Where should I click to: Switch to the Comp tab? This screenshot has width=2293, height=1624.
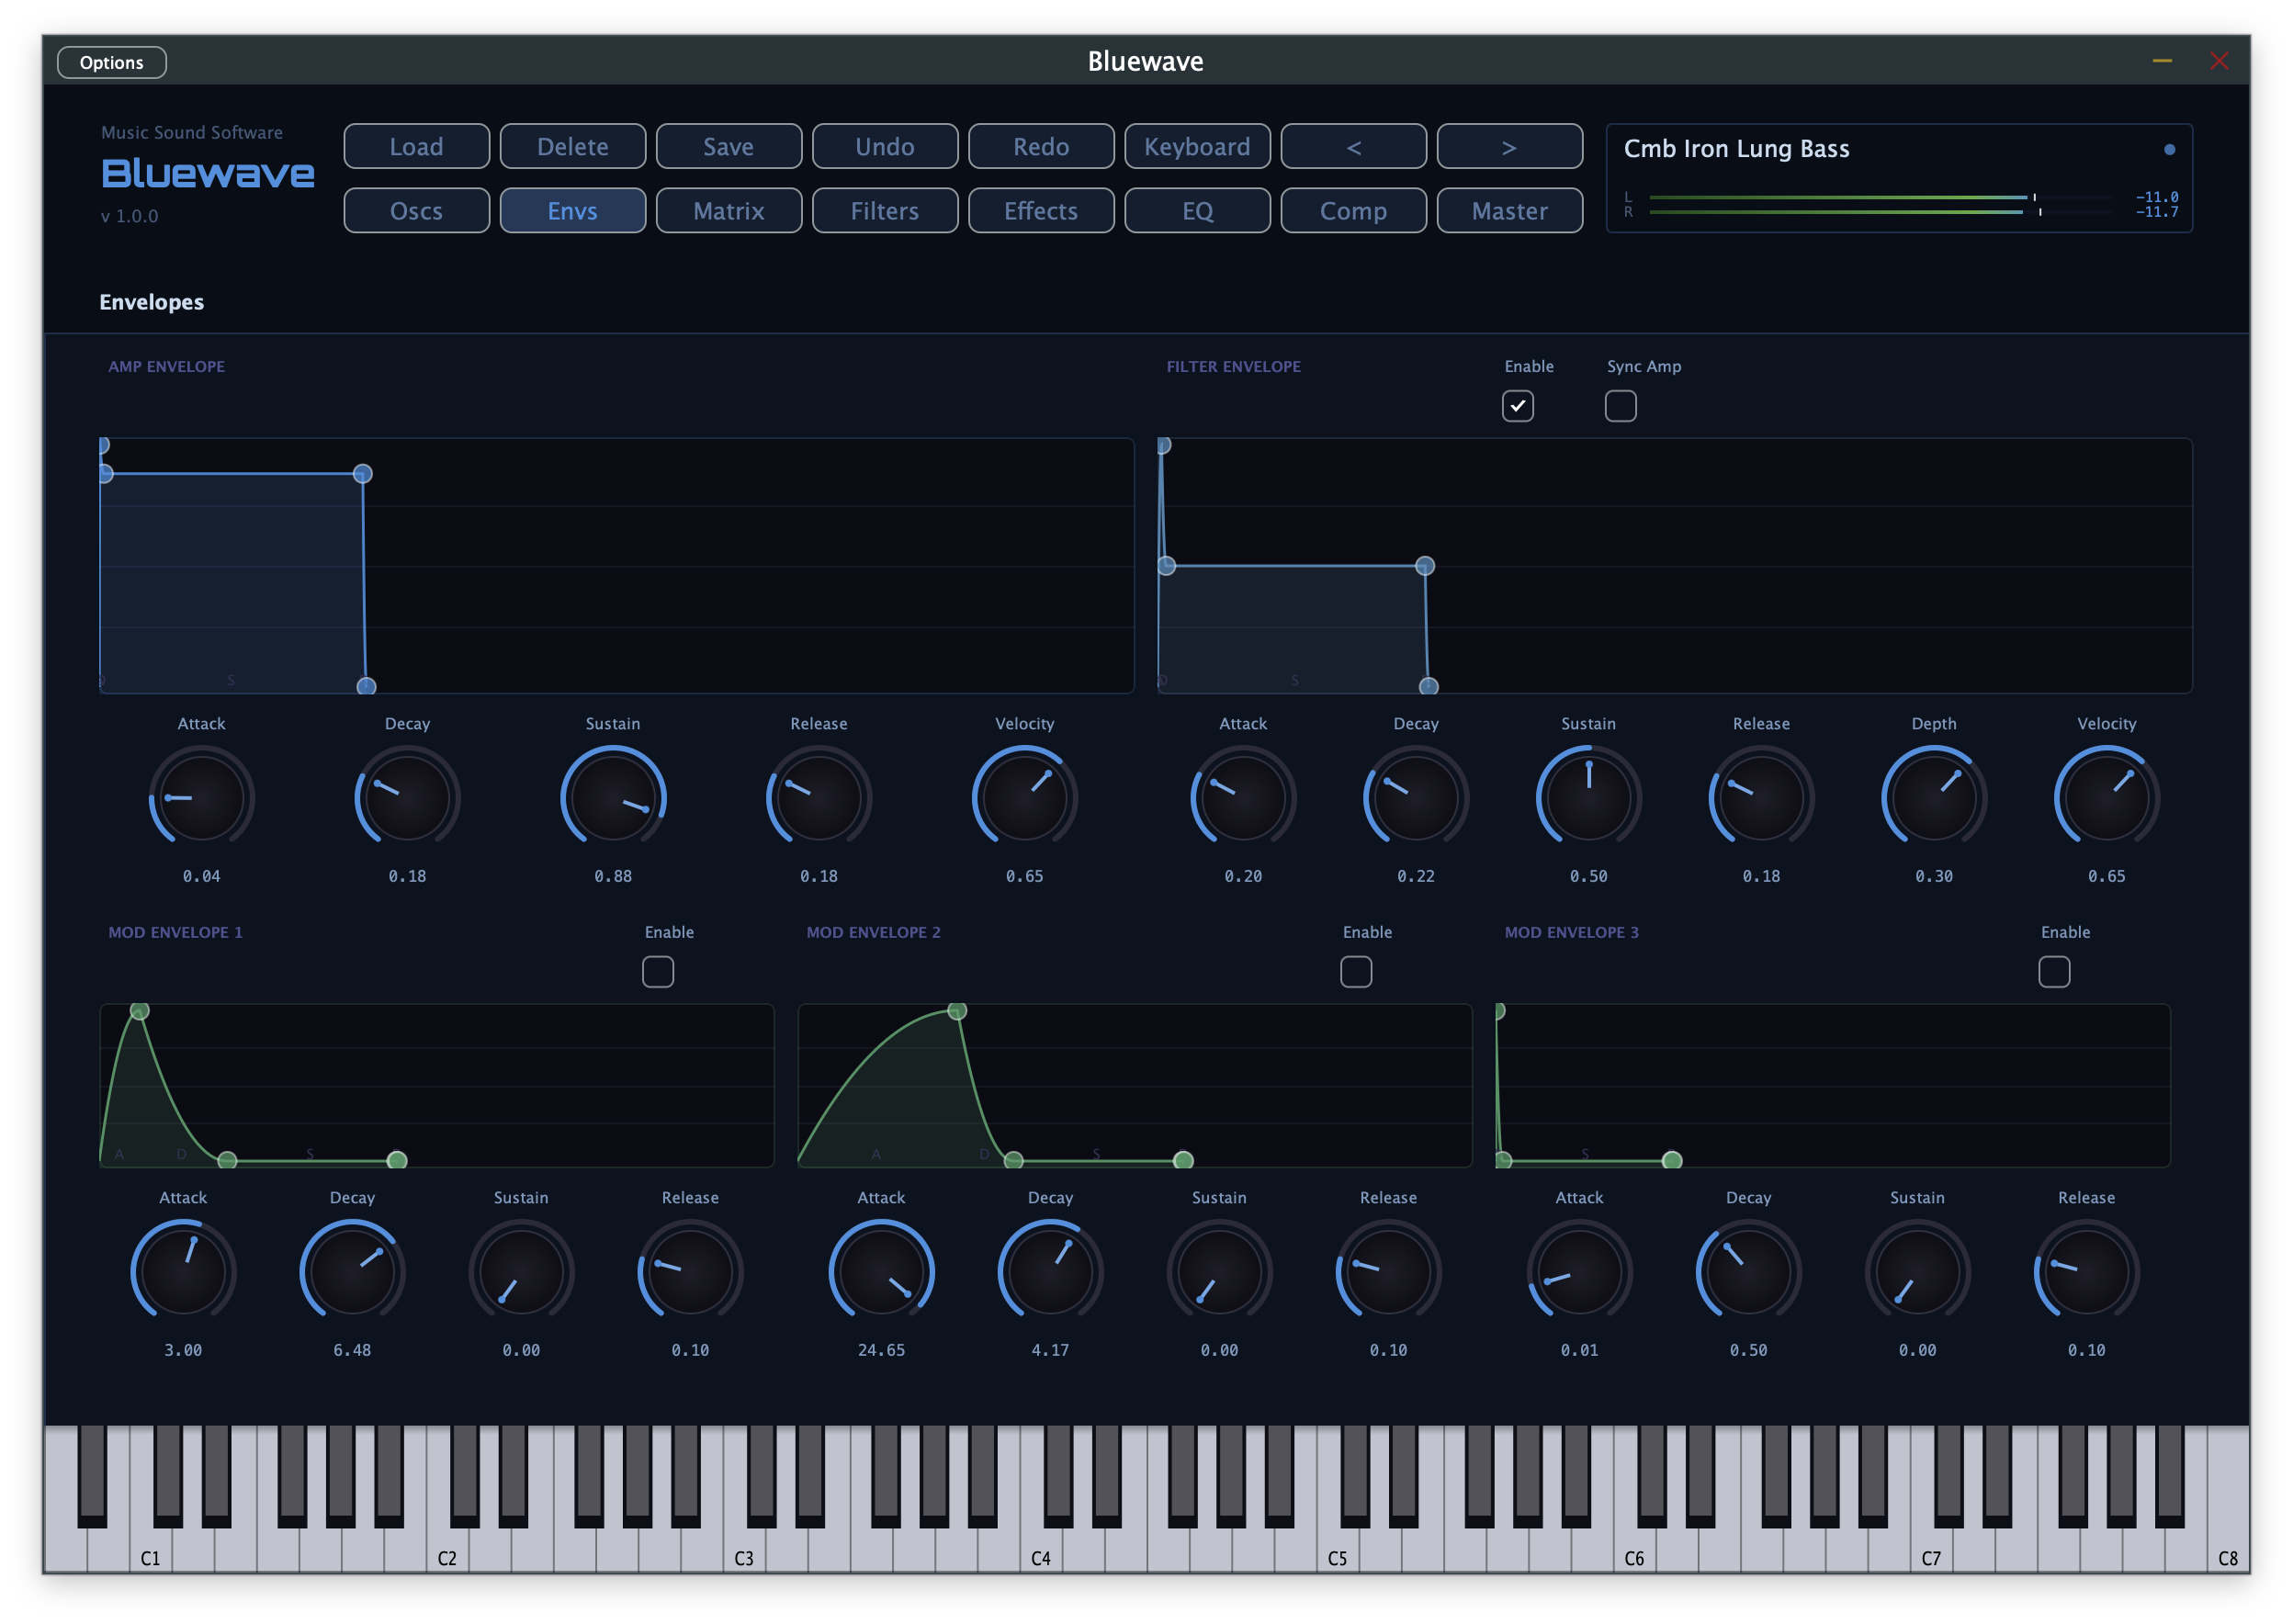pos(1353,211)
